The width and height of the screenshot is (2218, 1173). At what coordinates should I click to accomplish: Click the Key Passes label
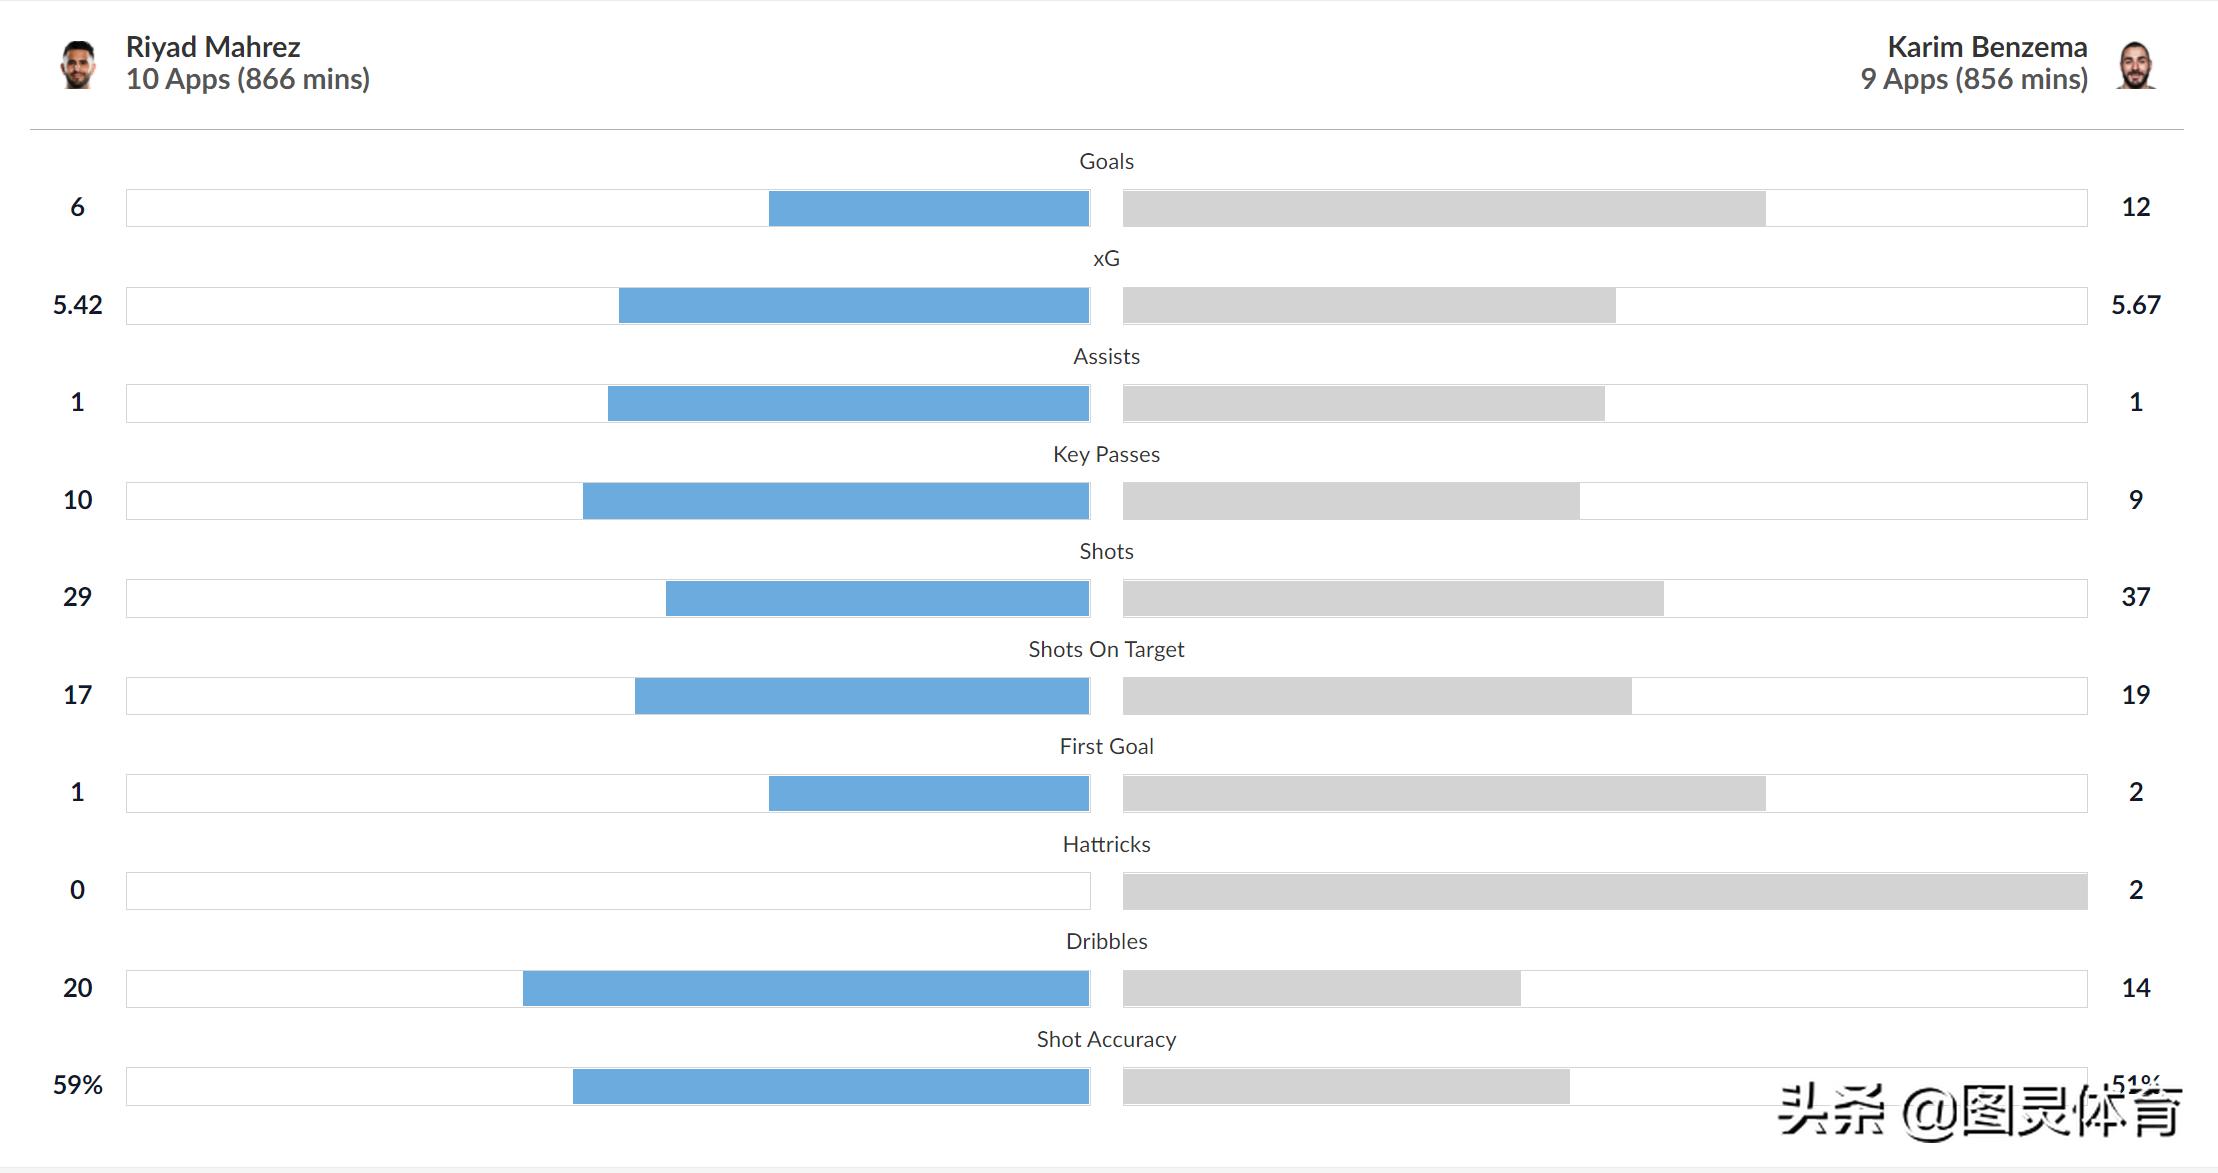click(1106, 454)
